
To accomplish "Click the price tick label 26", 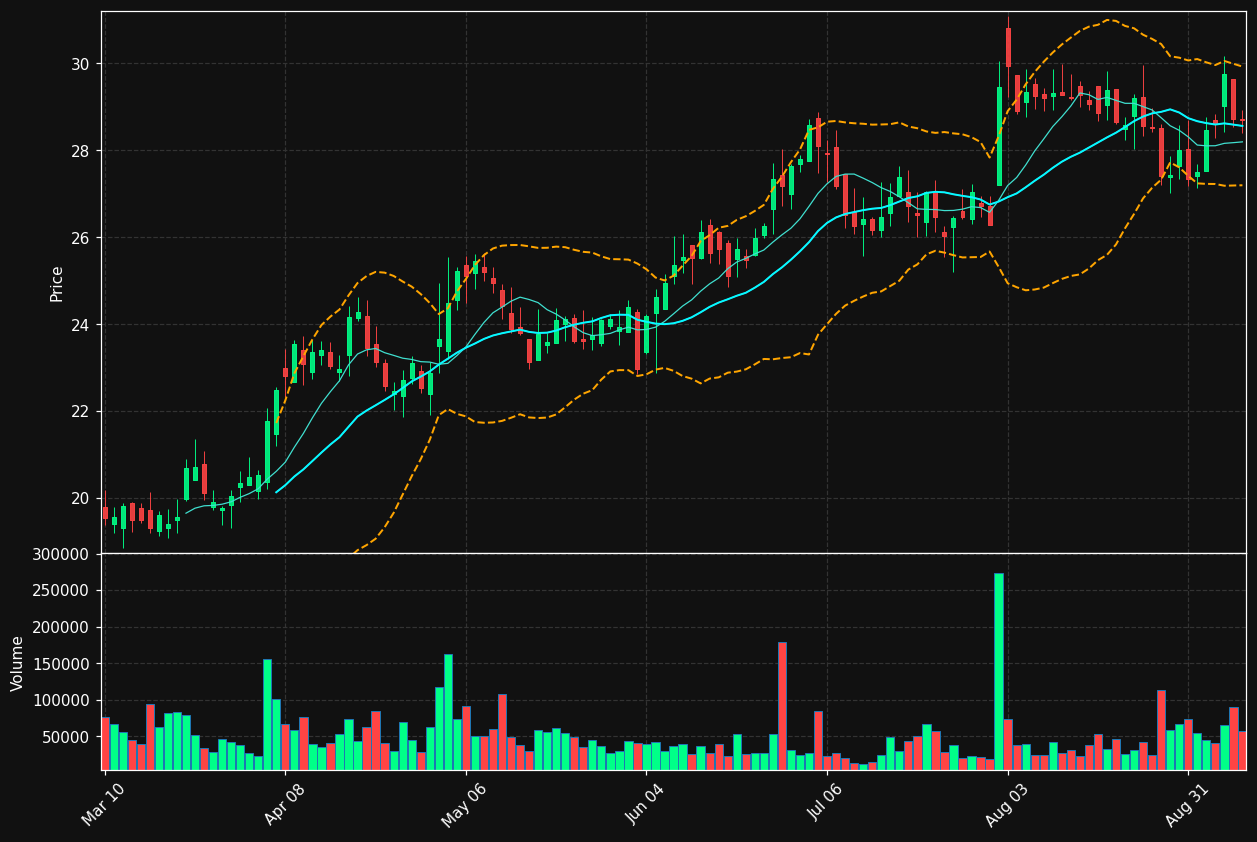I will 80,238.
